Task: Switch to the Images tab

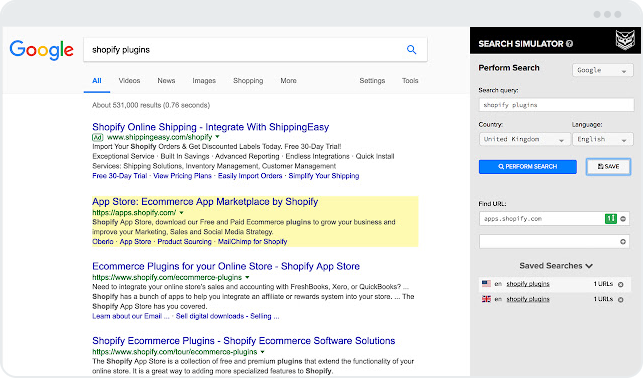Action: [x=204, y=81]
